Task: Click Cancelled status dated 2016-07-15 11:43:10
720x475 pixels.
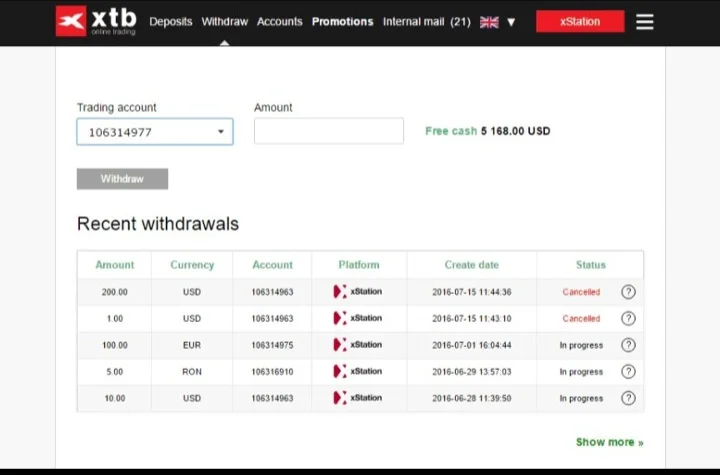Action: (581, 318)
